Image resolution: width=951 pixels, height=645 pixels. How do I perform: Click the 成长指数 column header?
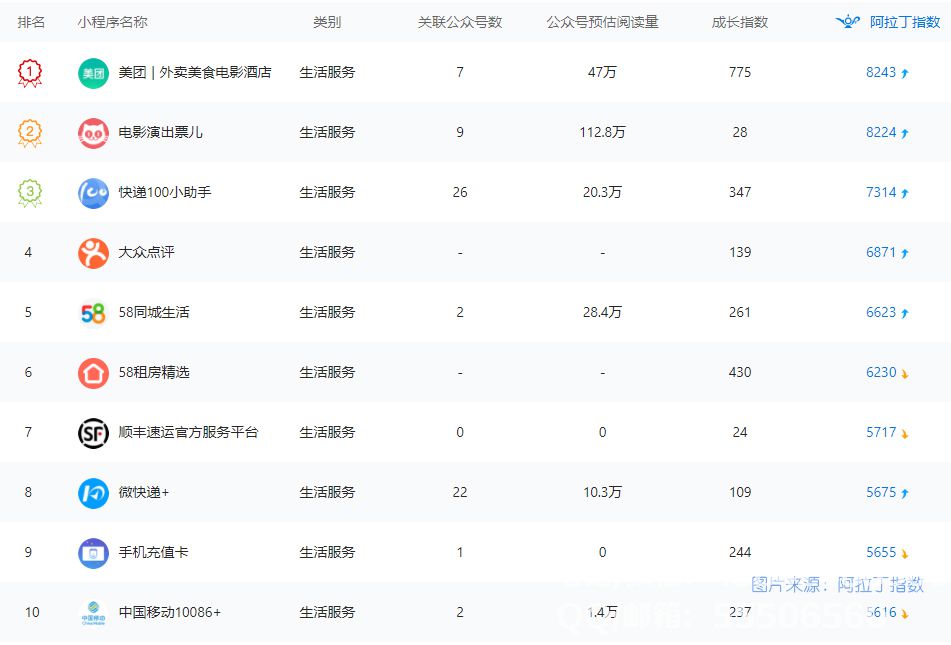click(x=740, y=22)
